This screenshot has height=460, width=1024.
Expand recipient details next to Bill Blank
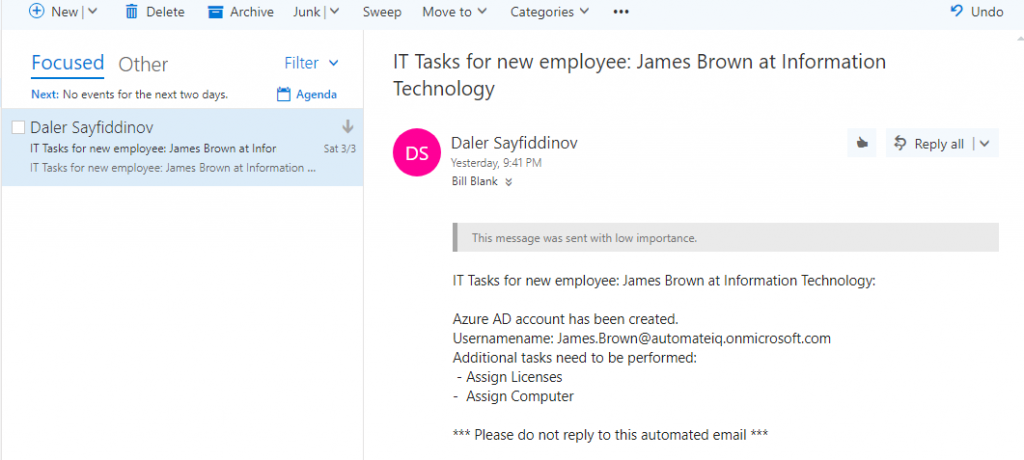(508, 182)
